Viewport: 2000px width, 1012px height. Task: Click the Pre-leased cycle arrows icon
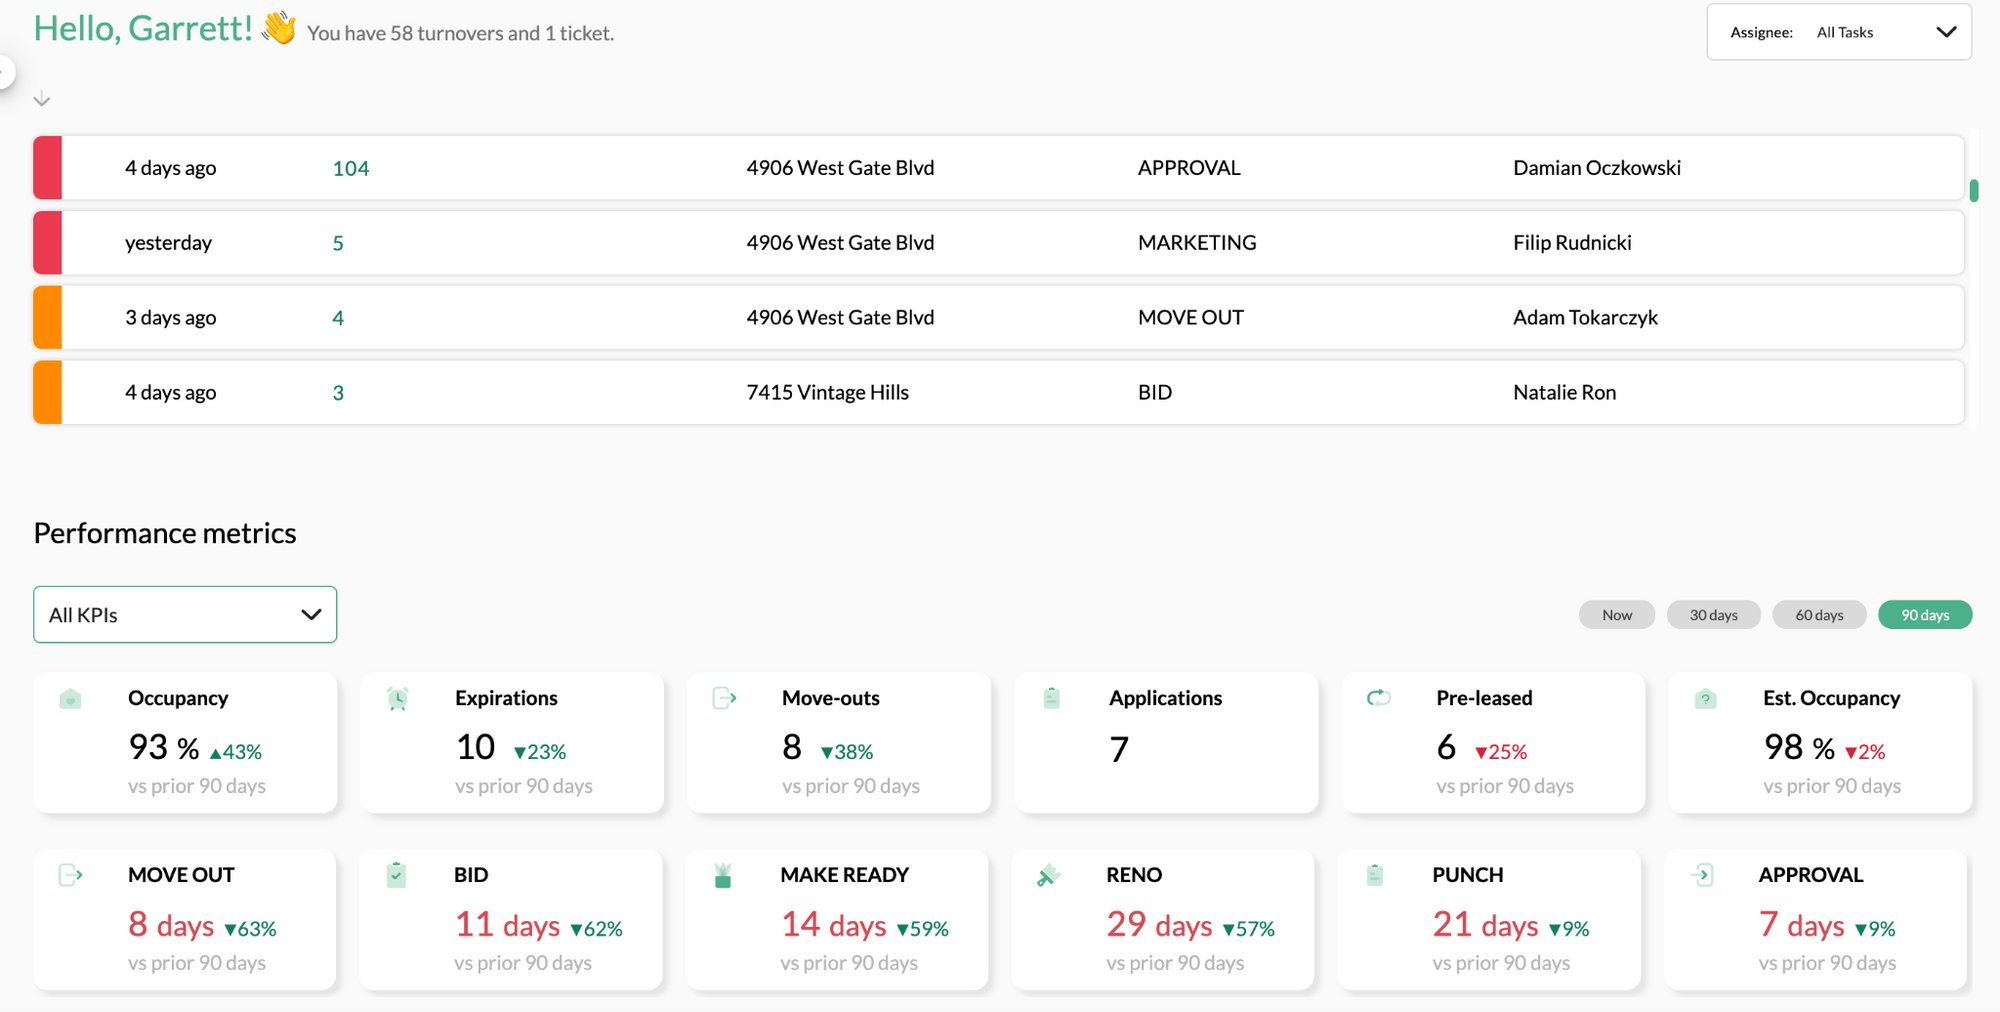click(1378, 698)
